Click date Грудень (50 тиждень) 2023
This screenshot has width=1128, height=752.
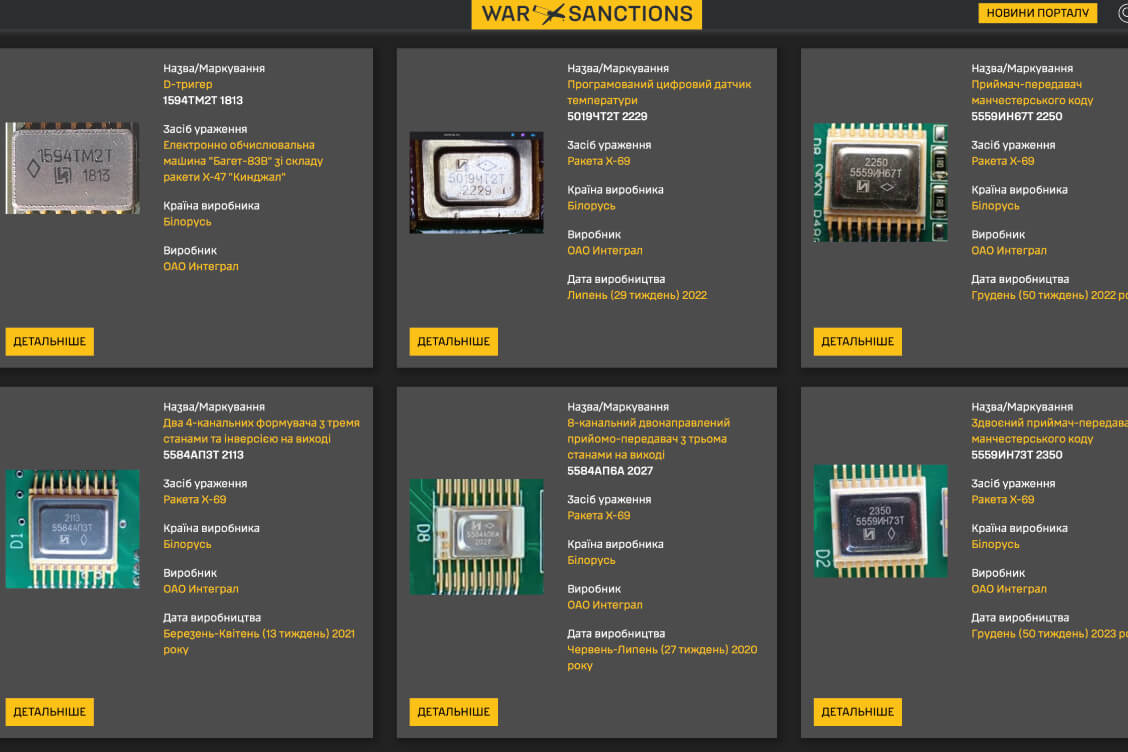(1050, 633)
